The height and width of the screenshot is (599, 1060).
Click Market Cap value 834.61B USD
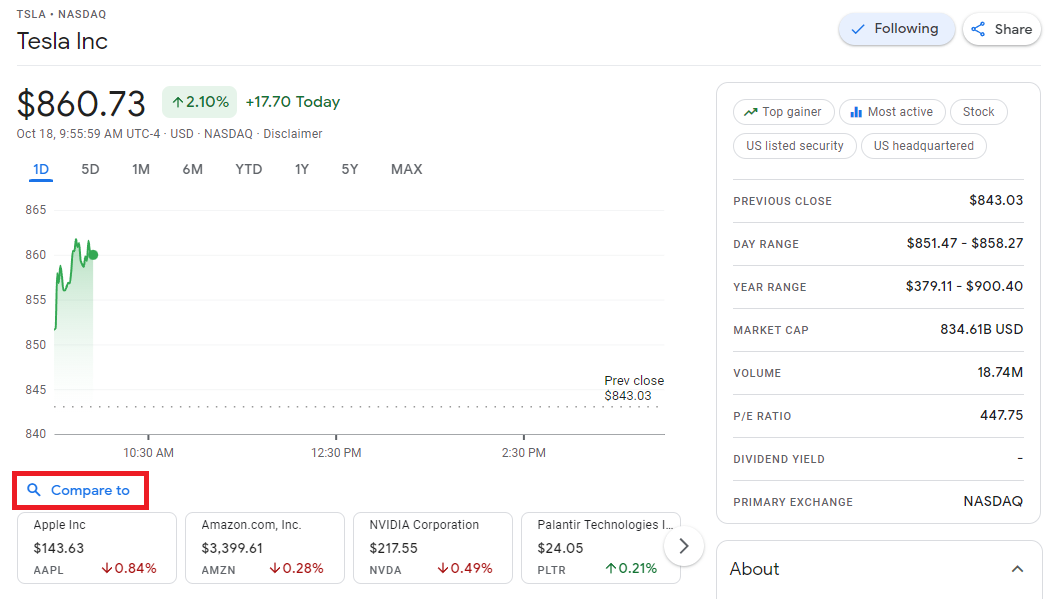pos(982,329)
